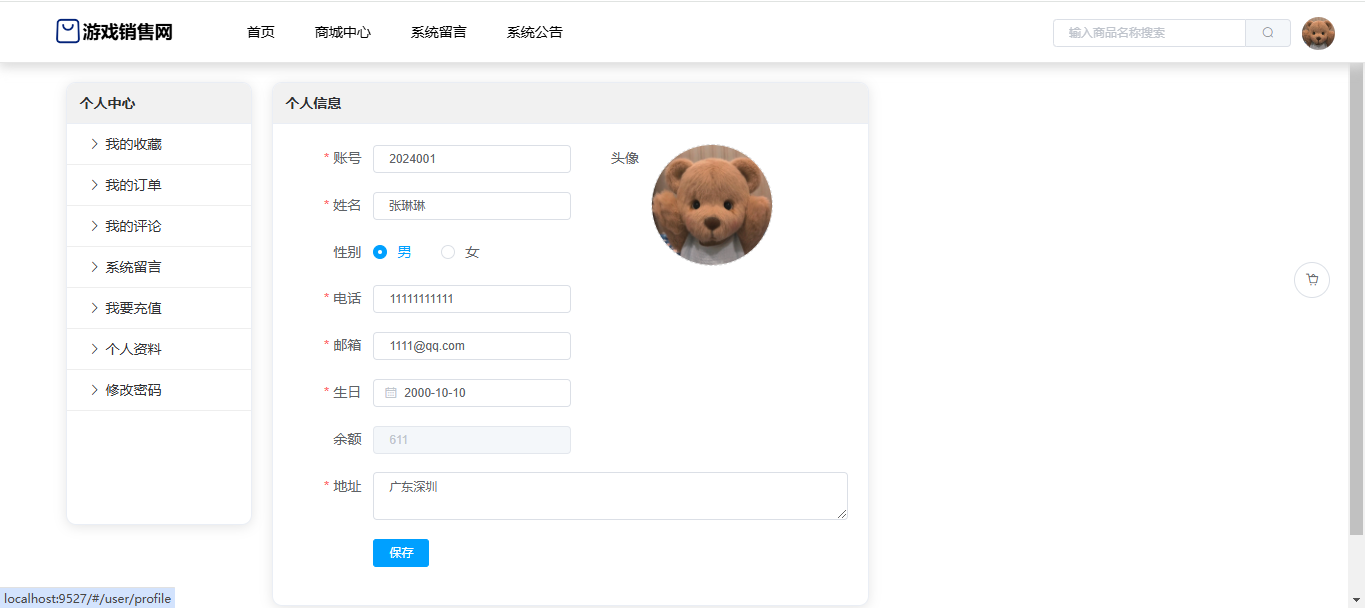Select the 男 gender radio button
1365x608 pixels.
[380, 252]
